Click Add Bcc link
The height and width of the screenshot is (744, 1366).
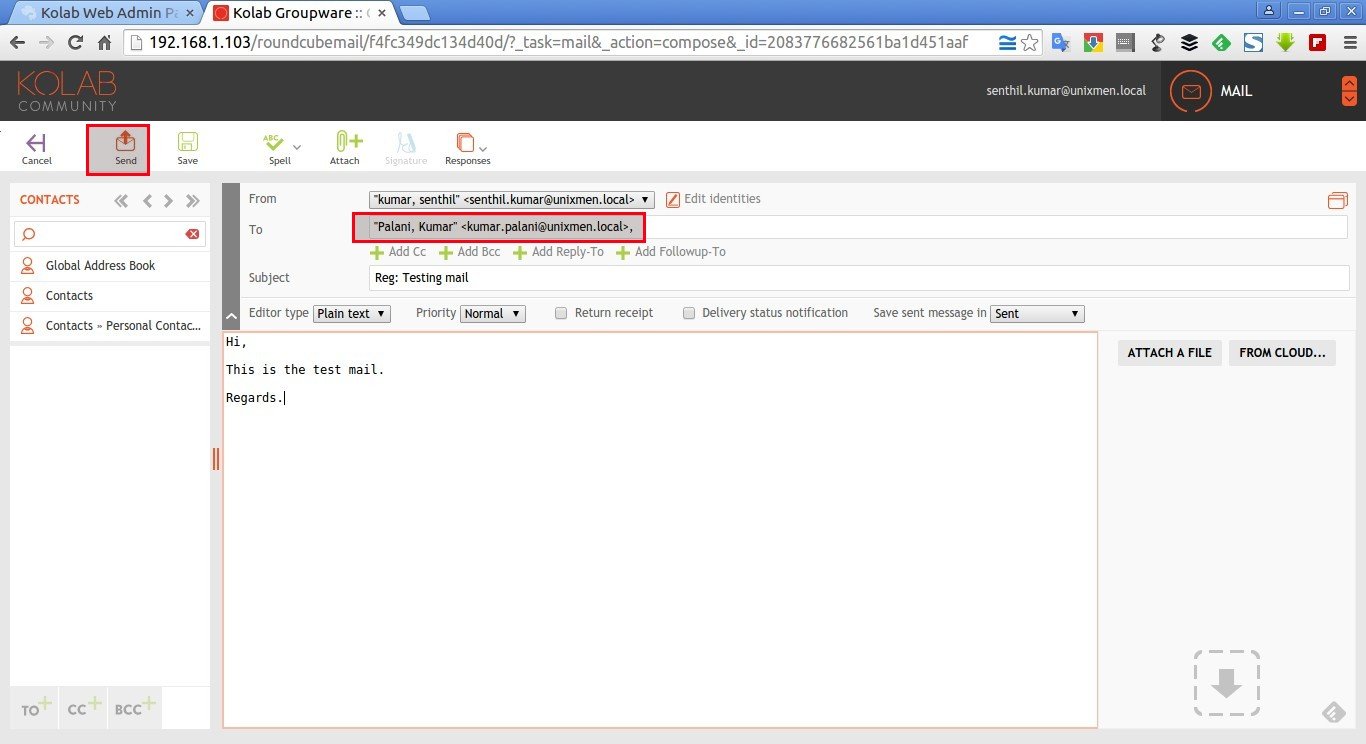[x=470, y=252]
